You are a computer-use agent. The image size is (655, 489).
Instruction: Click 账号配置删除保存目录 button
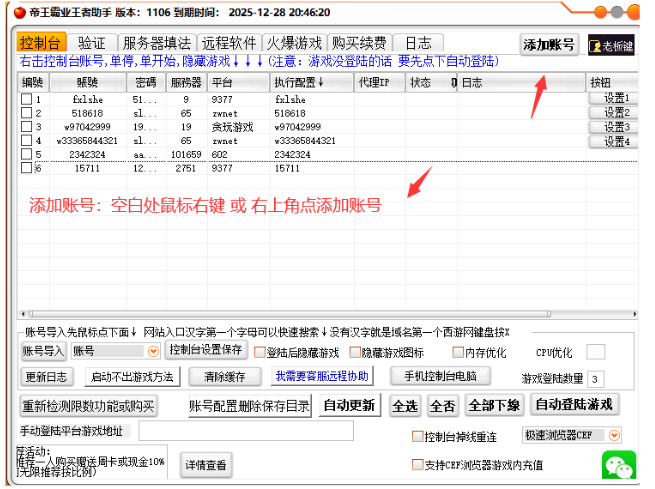point(250,406)
